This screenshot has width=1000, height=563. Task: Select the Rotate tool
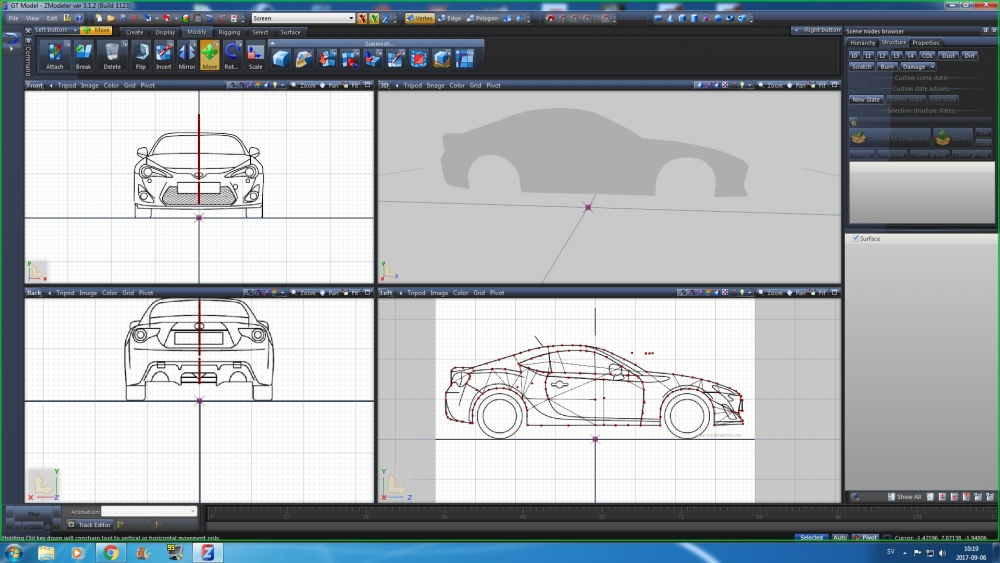232,55
